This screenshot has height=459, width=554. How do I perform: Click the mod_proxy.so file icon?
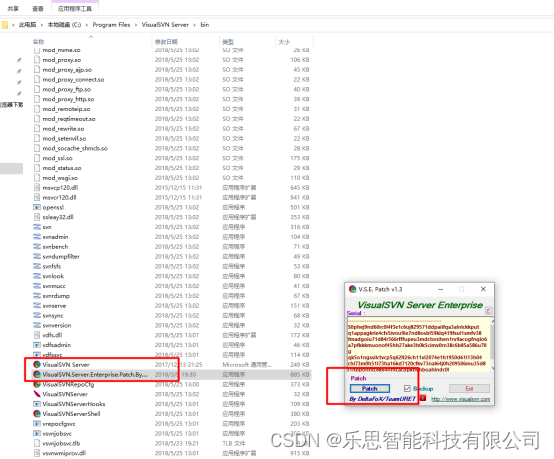[37, 60]
